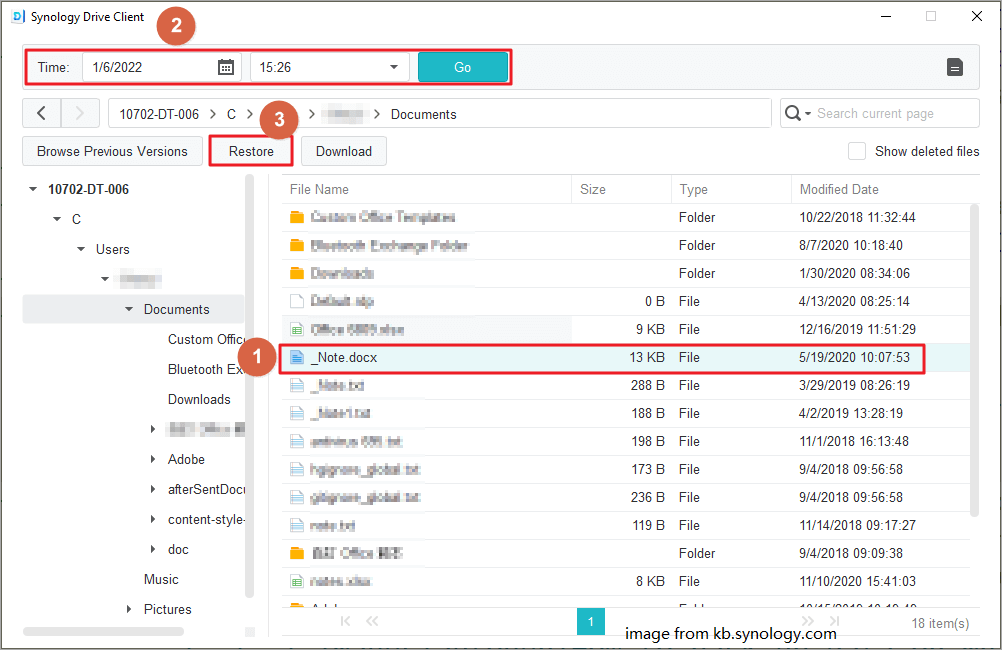This screenshot has height=650, width=1002.
Task: Select the row modified 11/10/2020 15:41:03
Action: pyautogui.click(x=626, y=582)
